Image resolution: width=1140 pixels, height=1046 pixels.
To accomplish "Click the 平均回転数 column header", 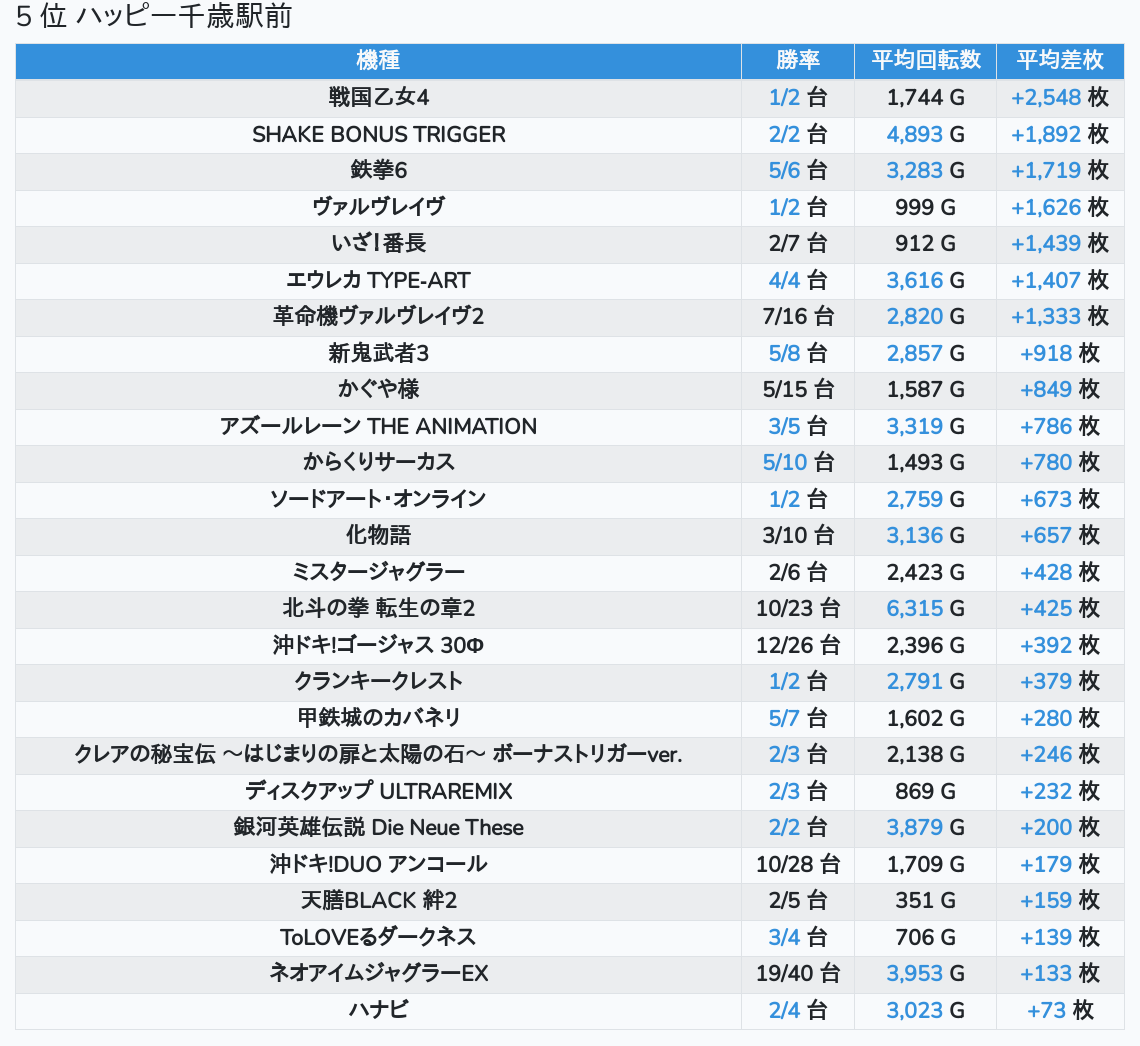I will (x=925, y=60).
